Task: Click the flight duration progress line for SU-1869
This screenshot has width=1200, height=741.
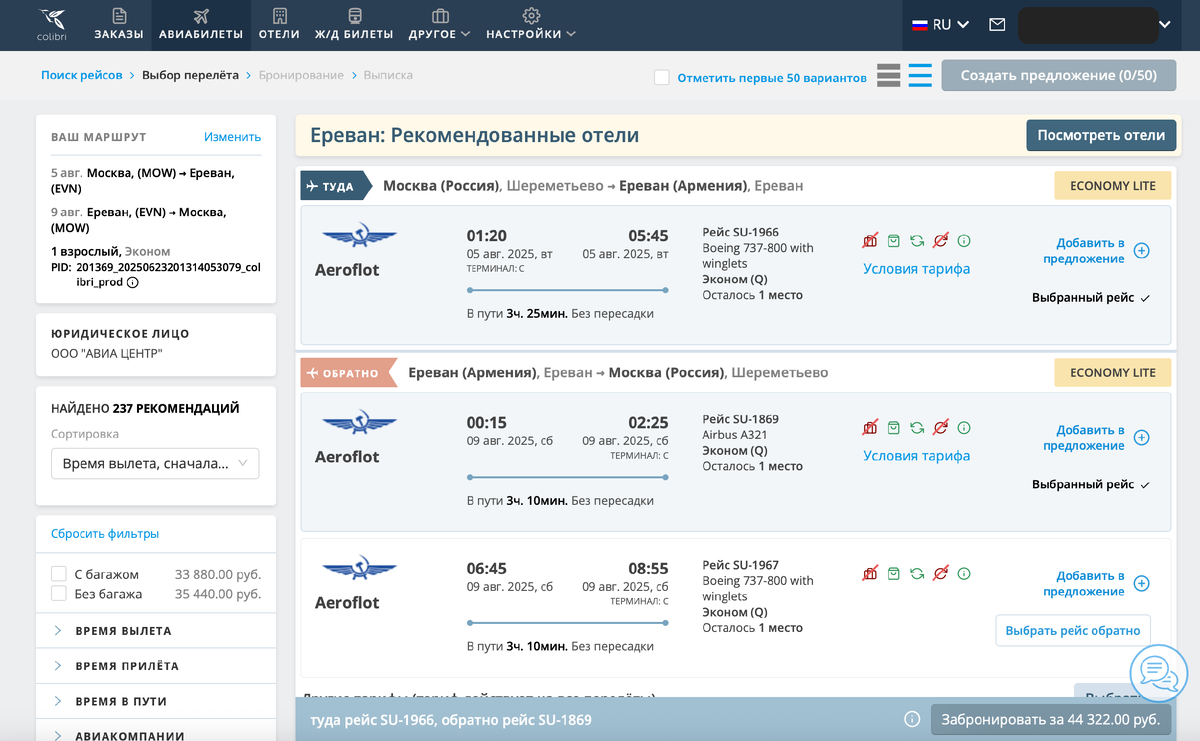Action: [567, 478]
